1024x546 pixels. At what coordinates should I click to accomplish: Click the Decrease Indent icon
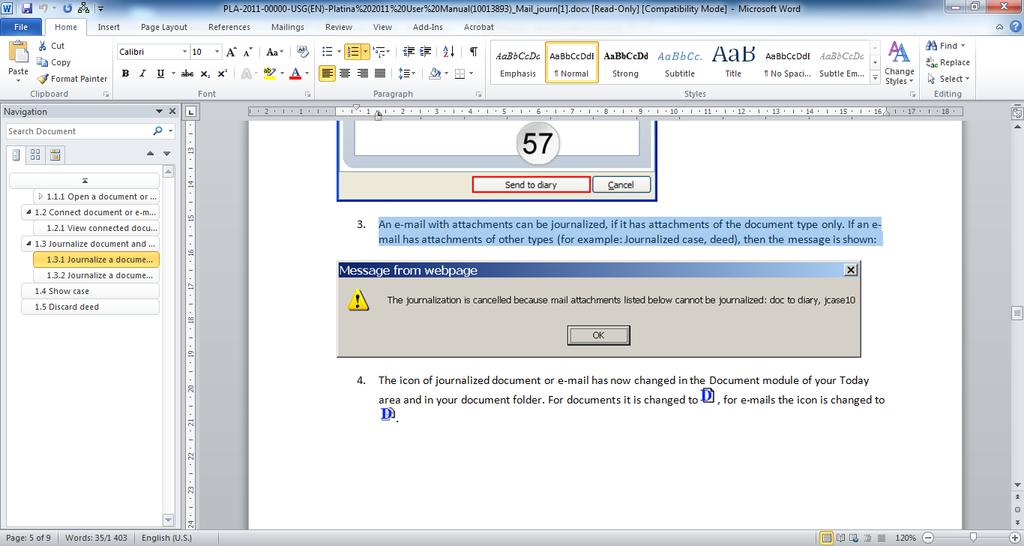[x=409, y=52]
